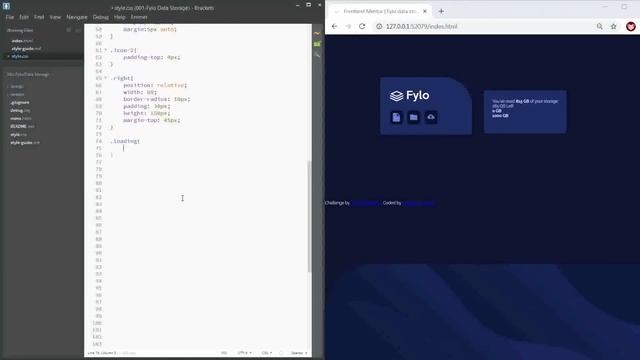Open the File menu in Brackets

click(10, 17)
